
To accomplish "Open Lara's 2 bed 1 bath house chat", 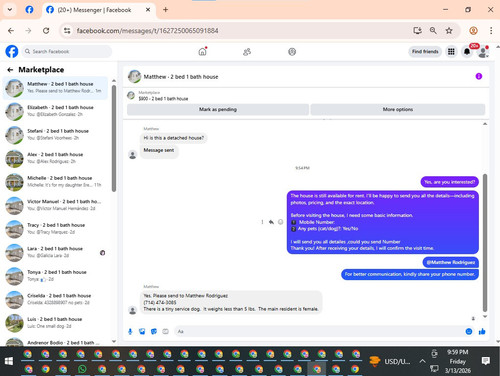I will pos(55,252).
